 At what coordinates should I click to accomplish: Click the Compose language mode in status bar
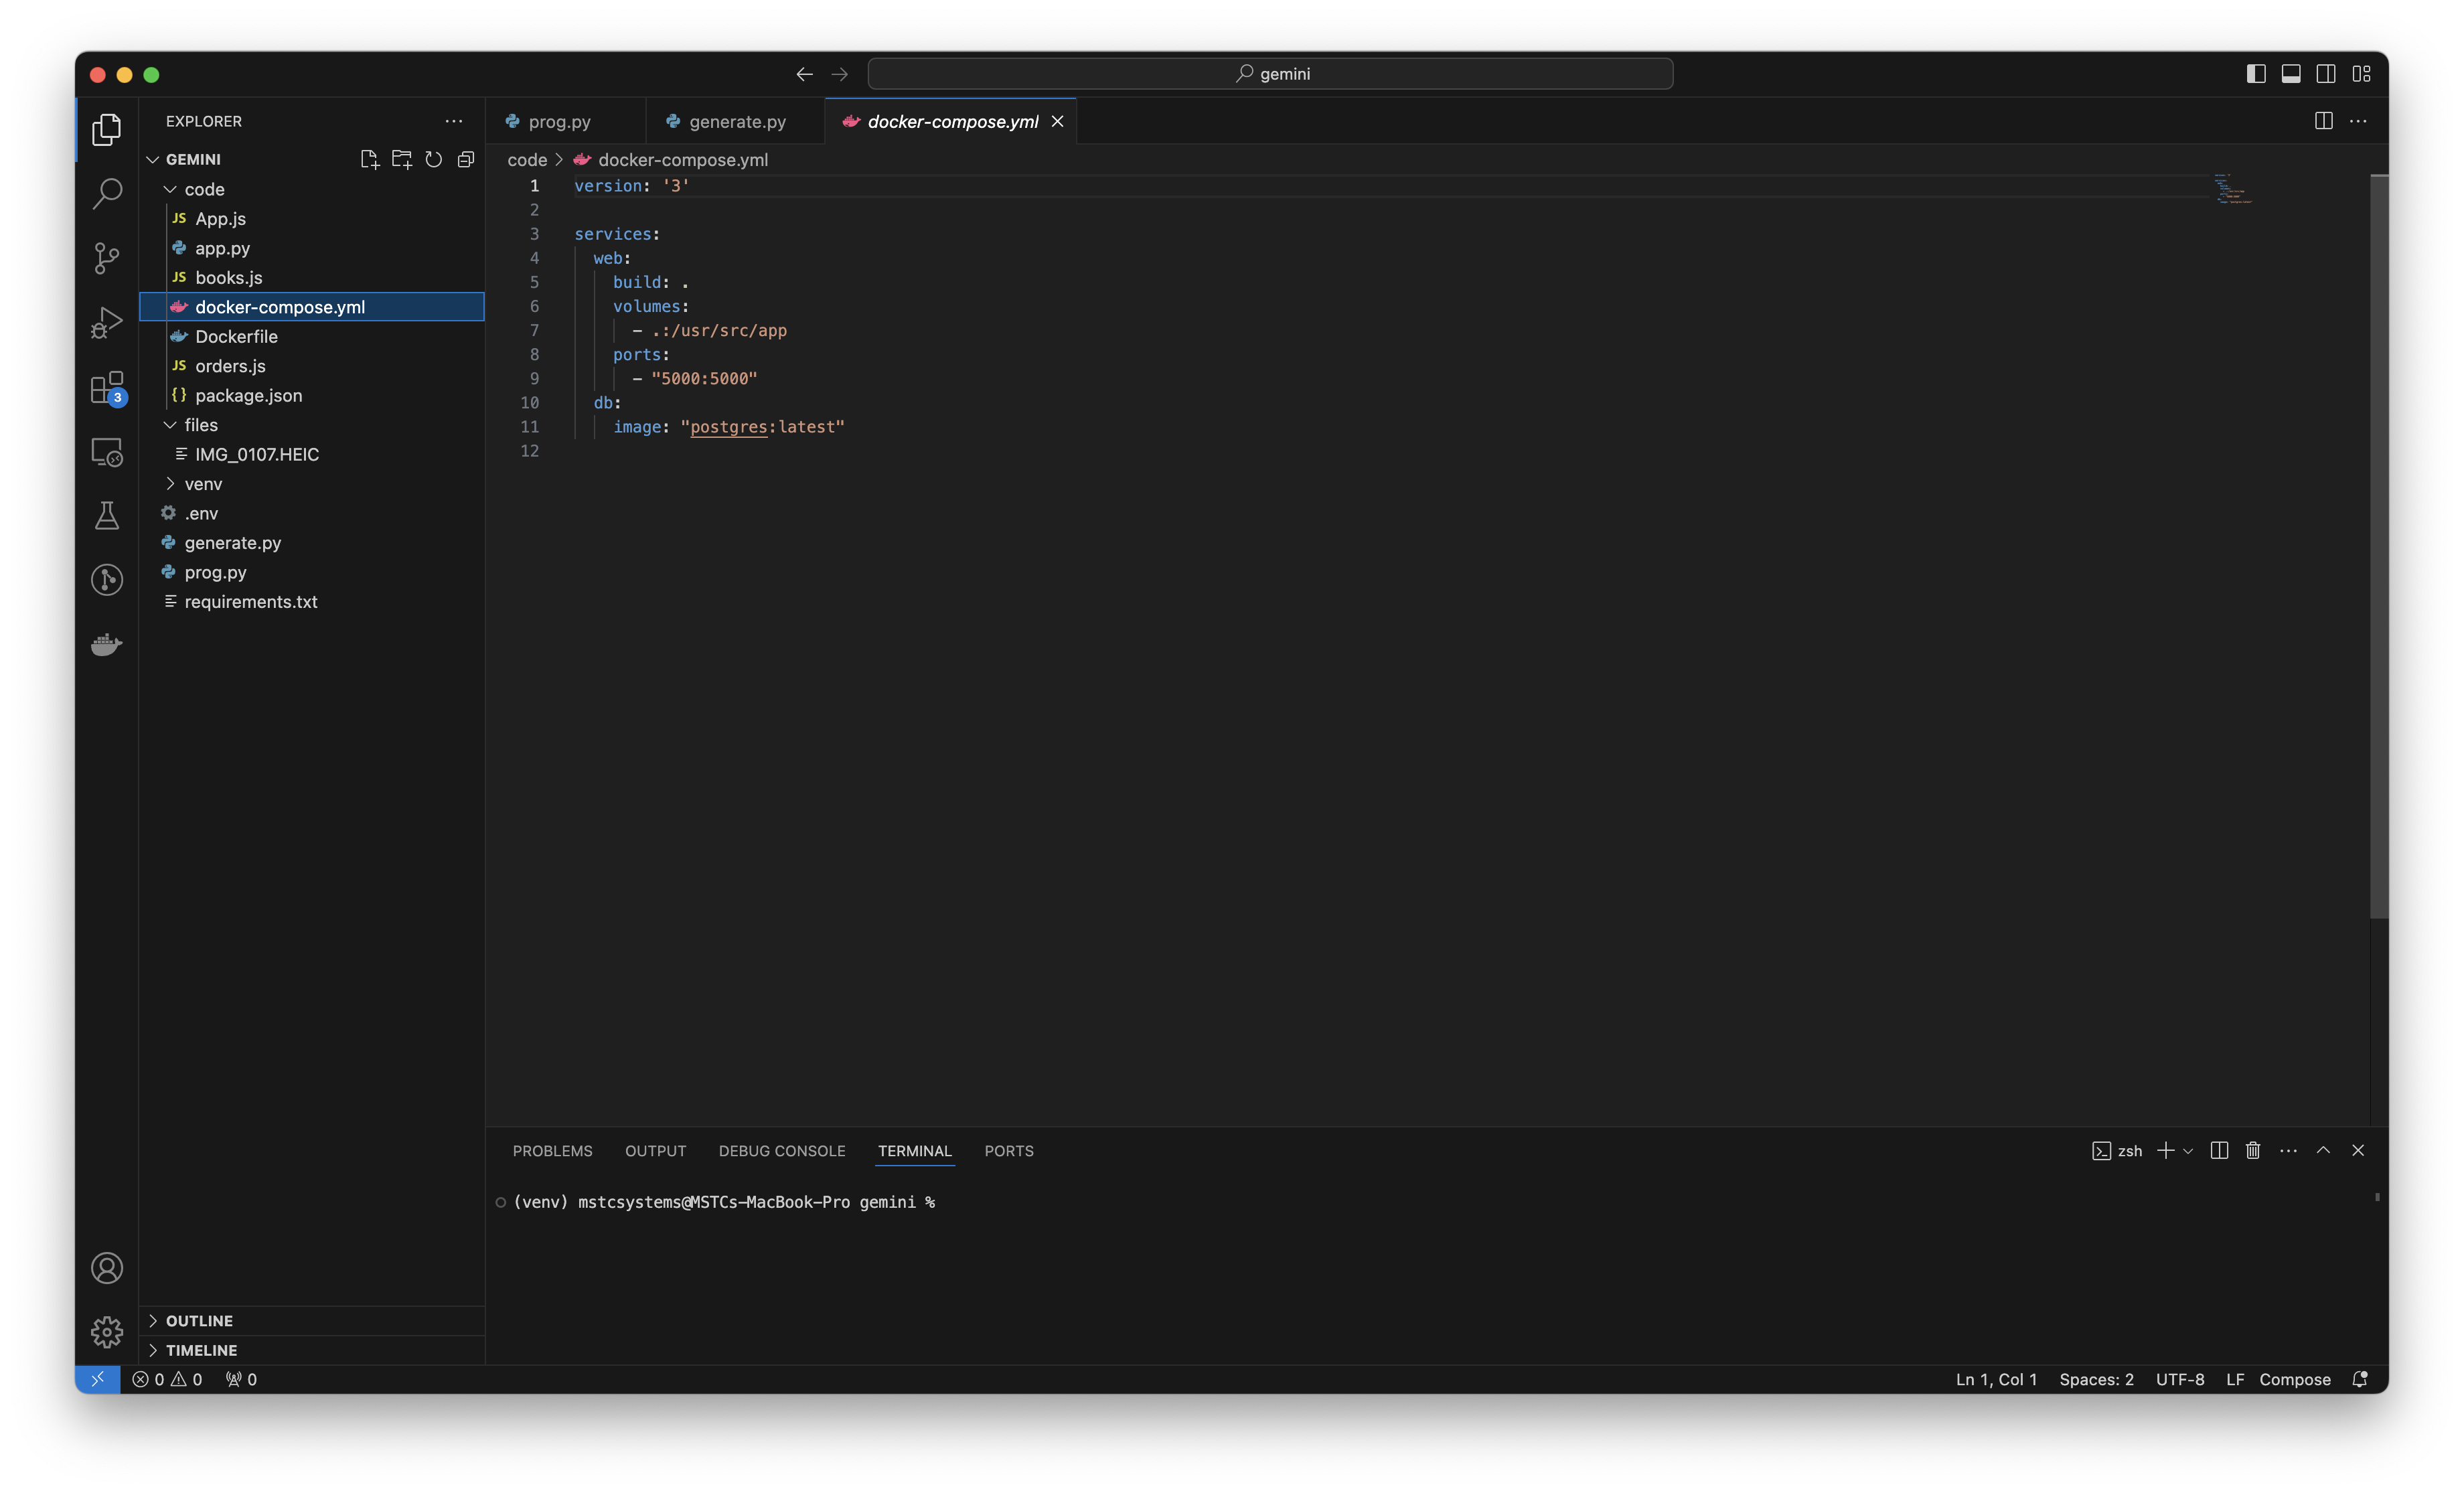point(2294,1379)
